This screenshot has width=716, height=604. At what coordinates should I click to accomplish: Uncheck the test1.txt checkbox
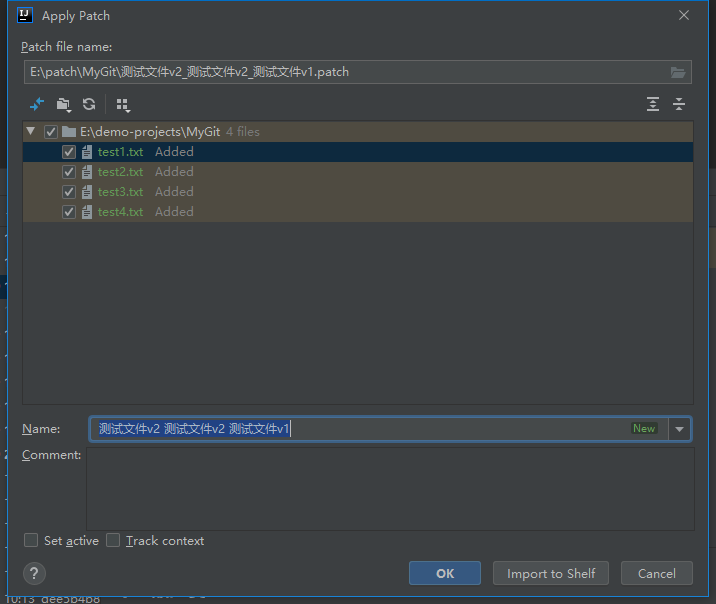69,152
